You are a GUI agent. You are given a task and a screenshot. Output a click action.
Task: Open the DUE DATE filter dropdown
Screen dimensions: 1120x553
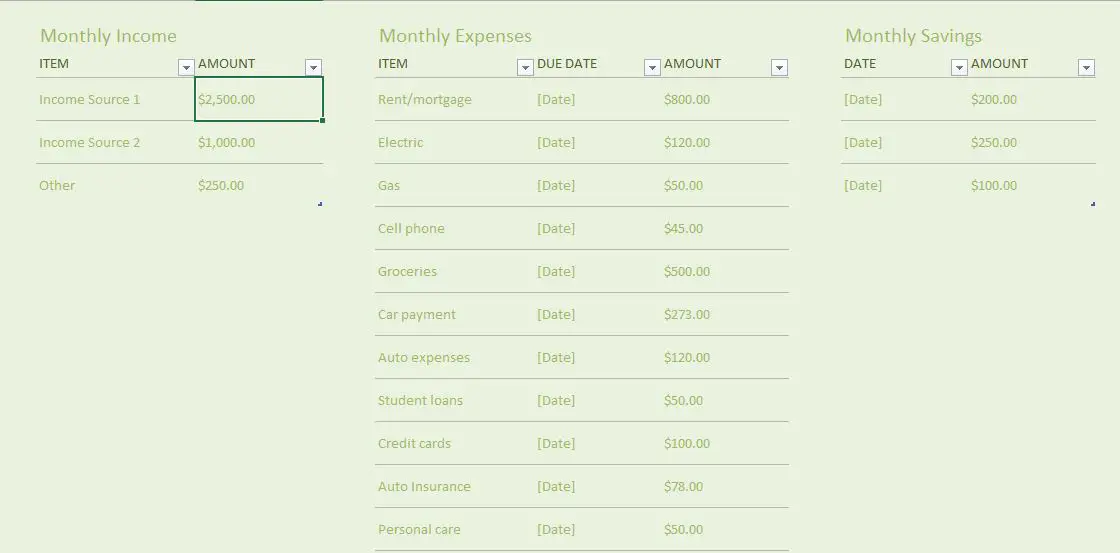click(x=652, y=67)
